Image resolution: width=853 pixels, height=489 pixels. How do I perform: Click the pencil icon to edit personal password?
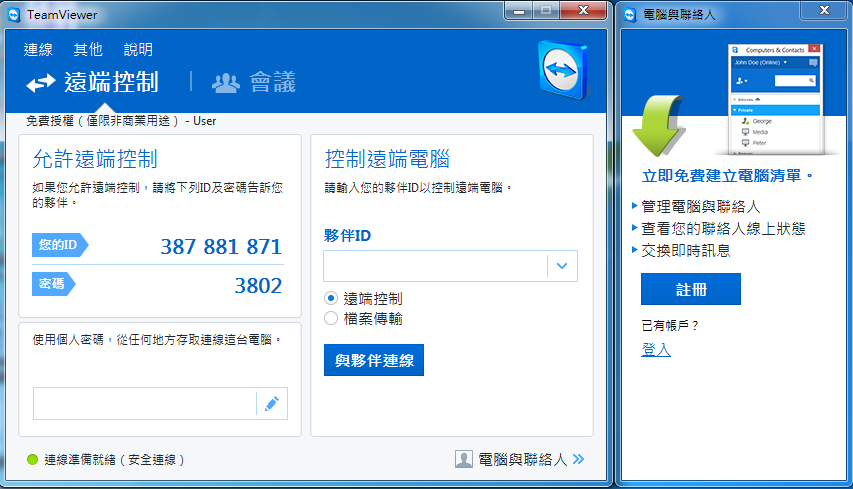tap(271, 404)
